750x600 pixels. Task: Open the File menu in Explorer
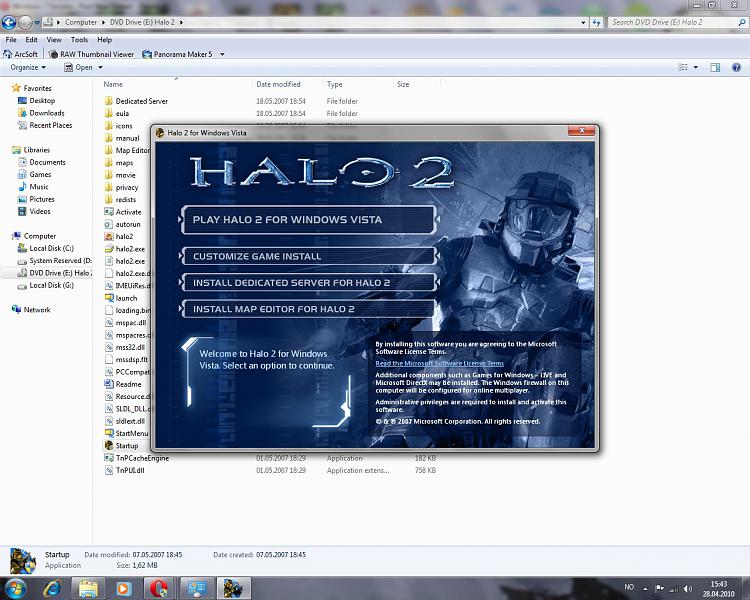11,40
